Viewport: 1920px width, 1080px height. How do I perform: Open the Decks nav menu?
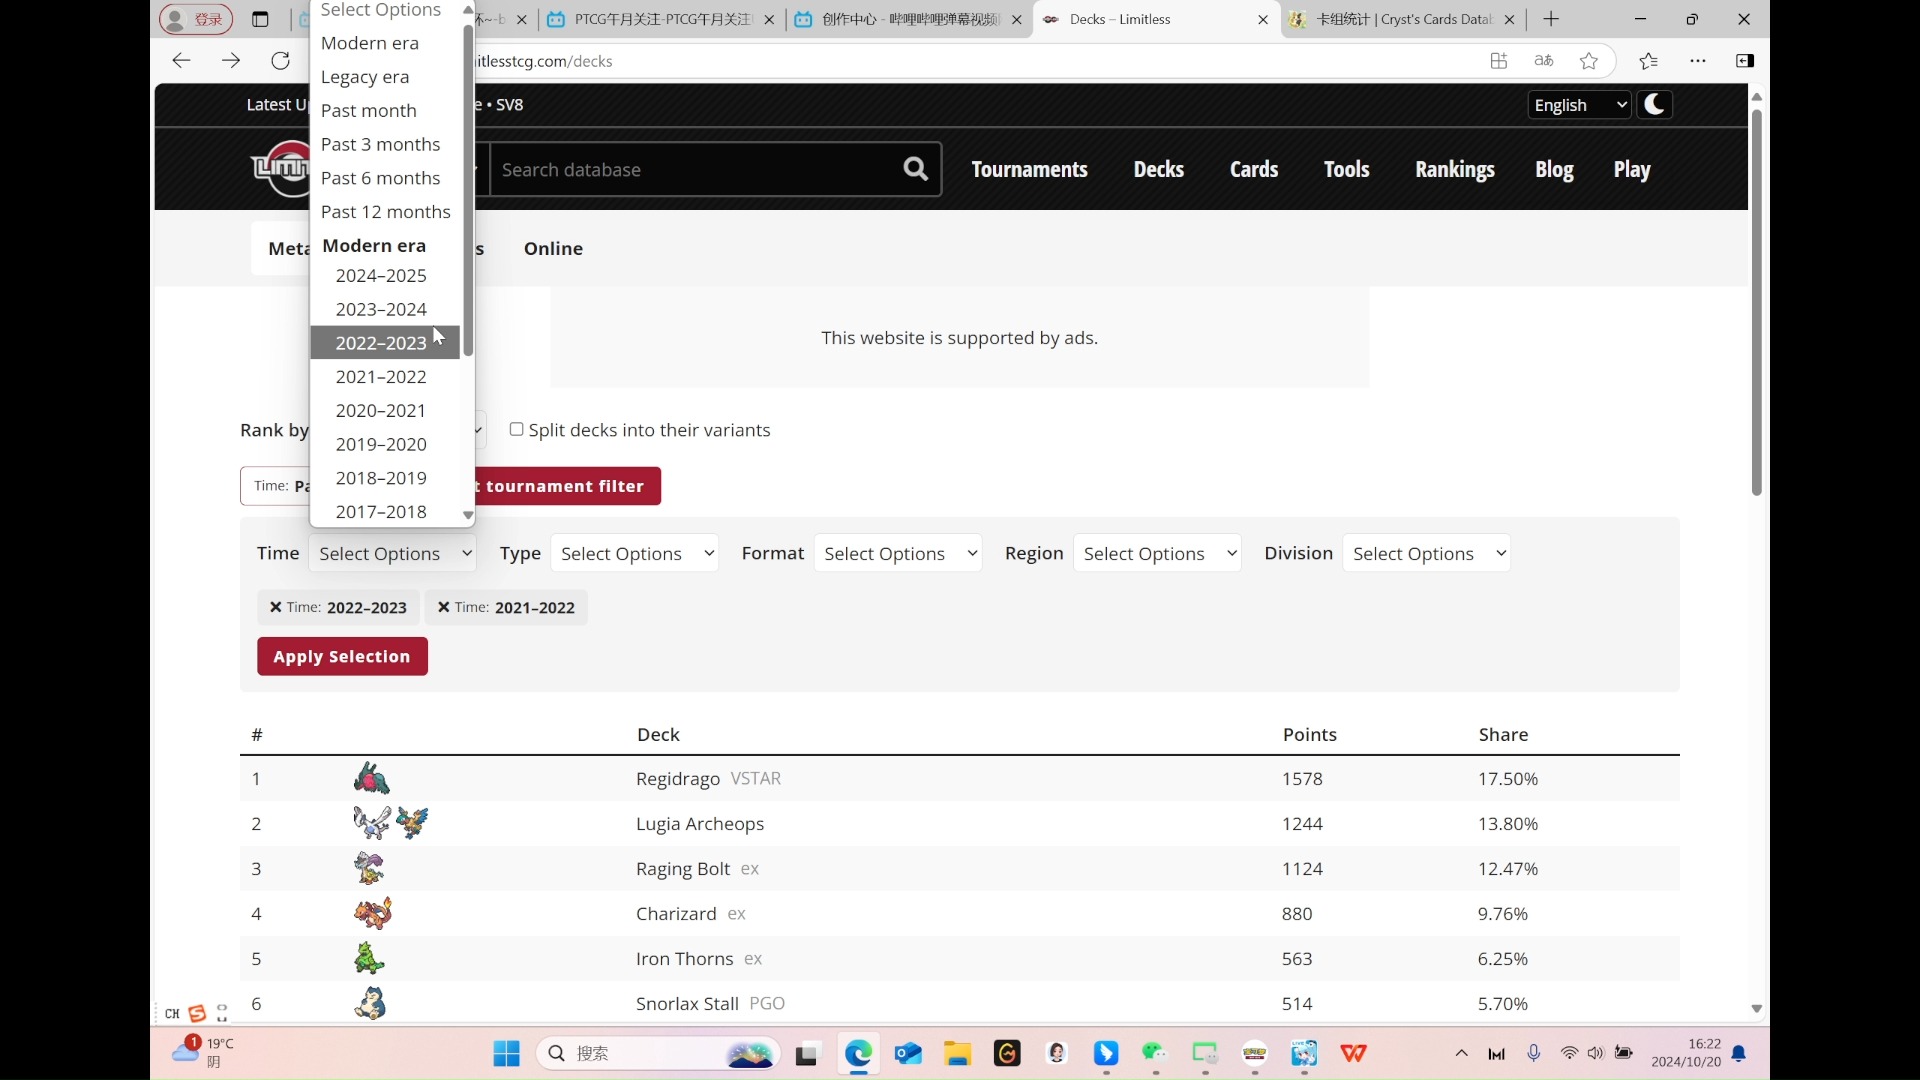pyautogui.click(x=1158, y=169)
